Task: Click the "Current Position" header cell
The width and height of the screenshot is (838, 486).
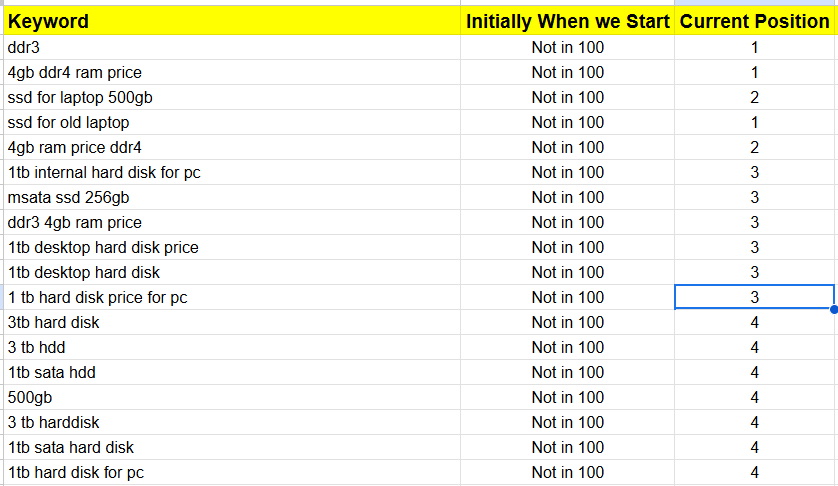Action: pyautogui.click(x=754, y=21)
